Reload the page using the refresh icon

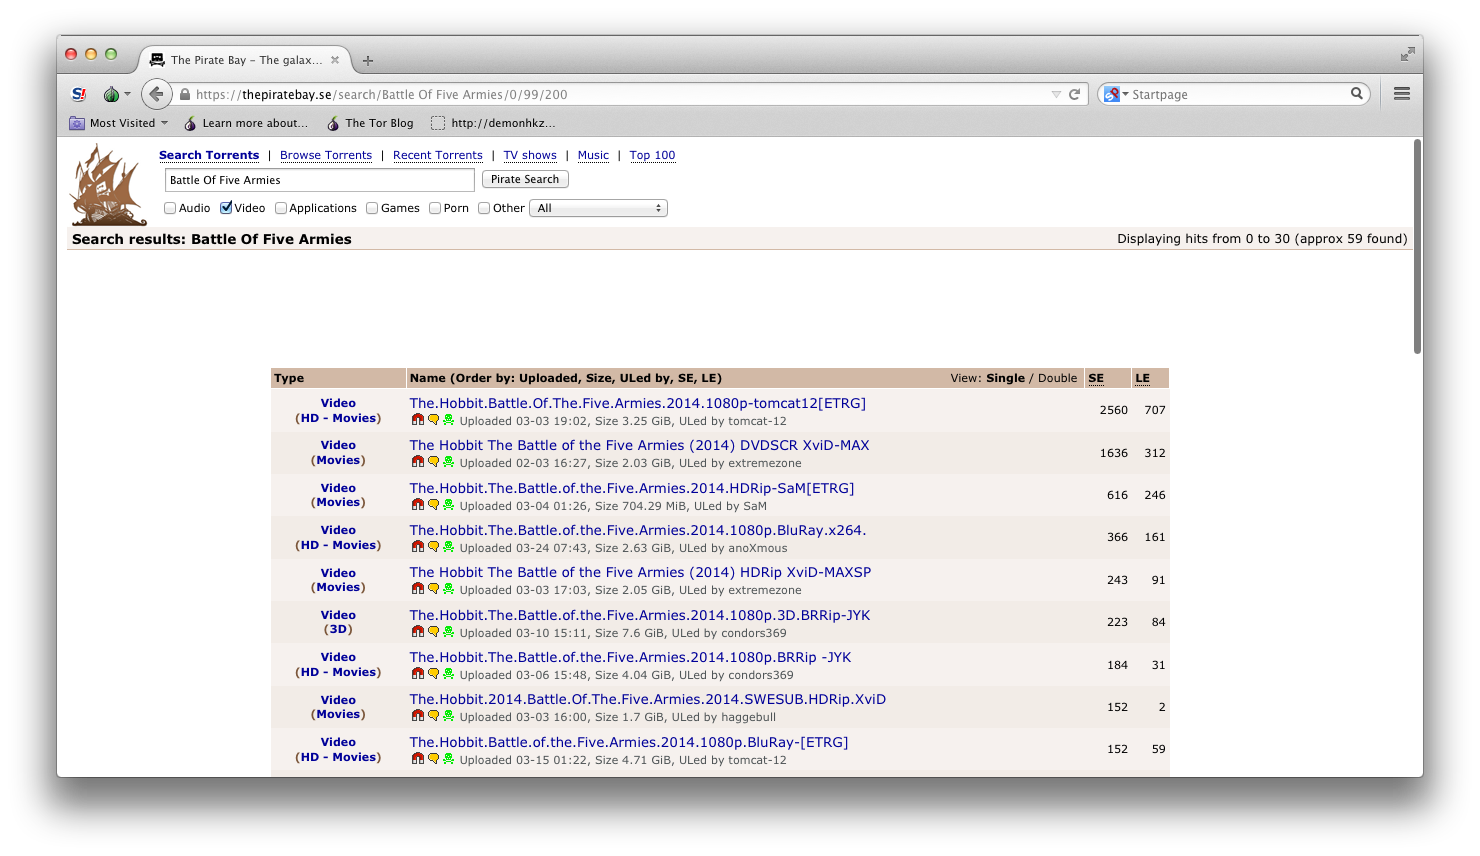pos(1075,94)
